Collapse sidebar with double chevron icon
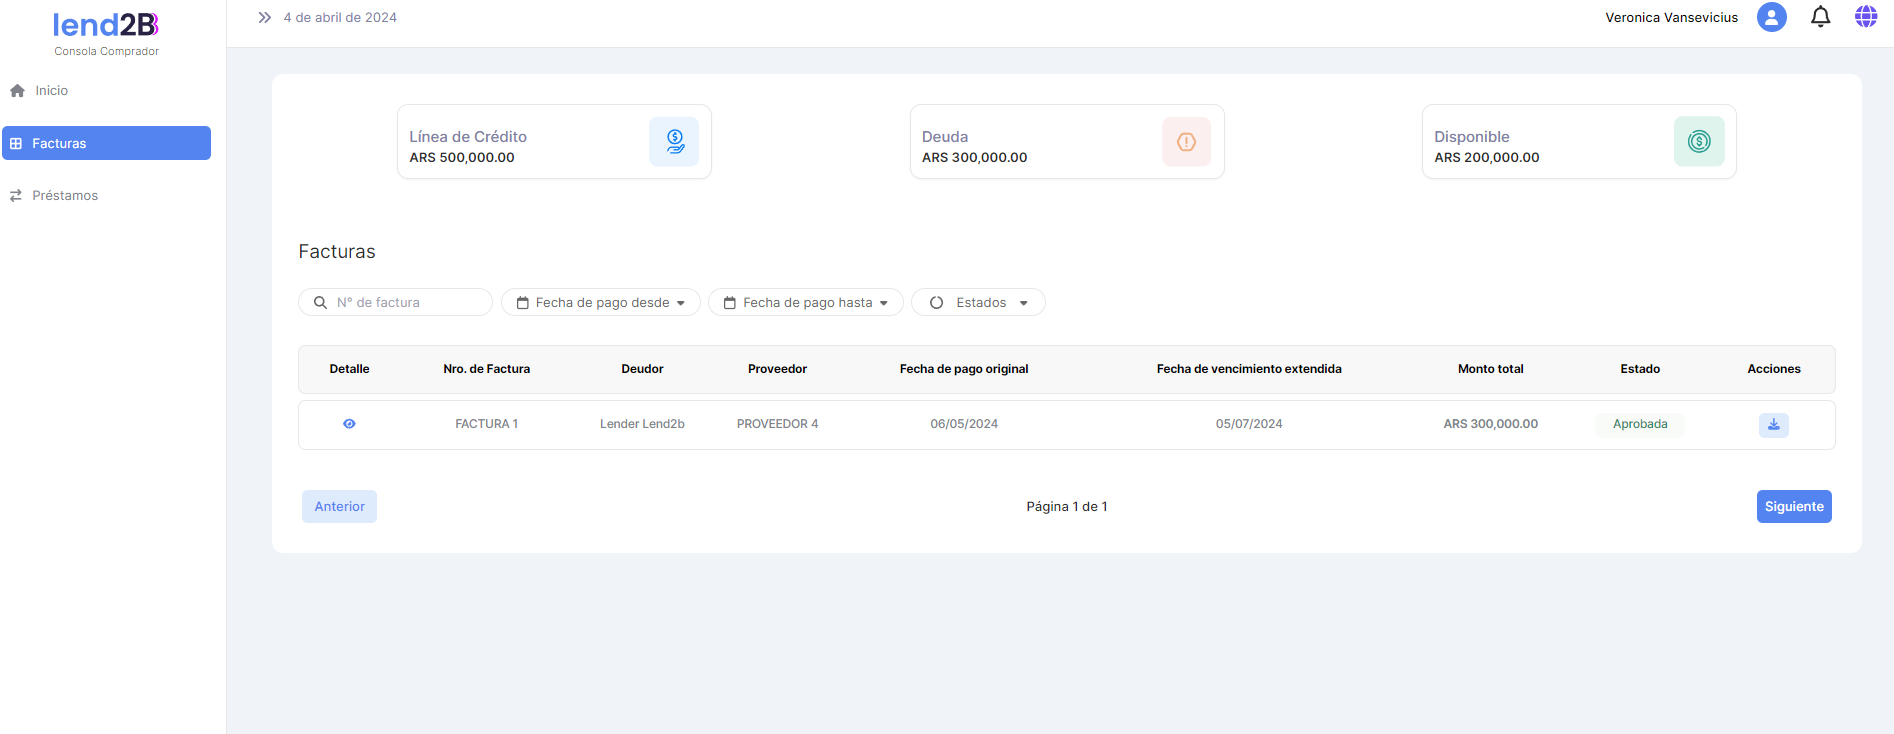1894x734 pixels. pos(264,17)
